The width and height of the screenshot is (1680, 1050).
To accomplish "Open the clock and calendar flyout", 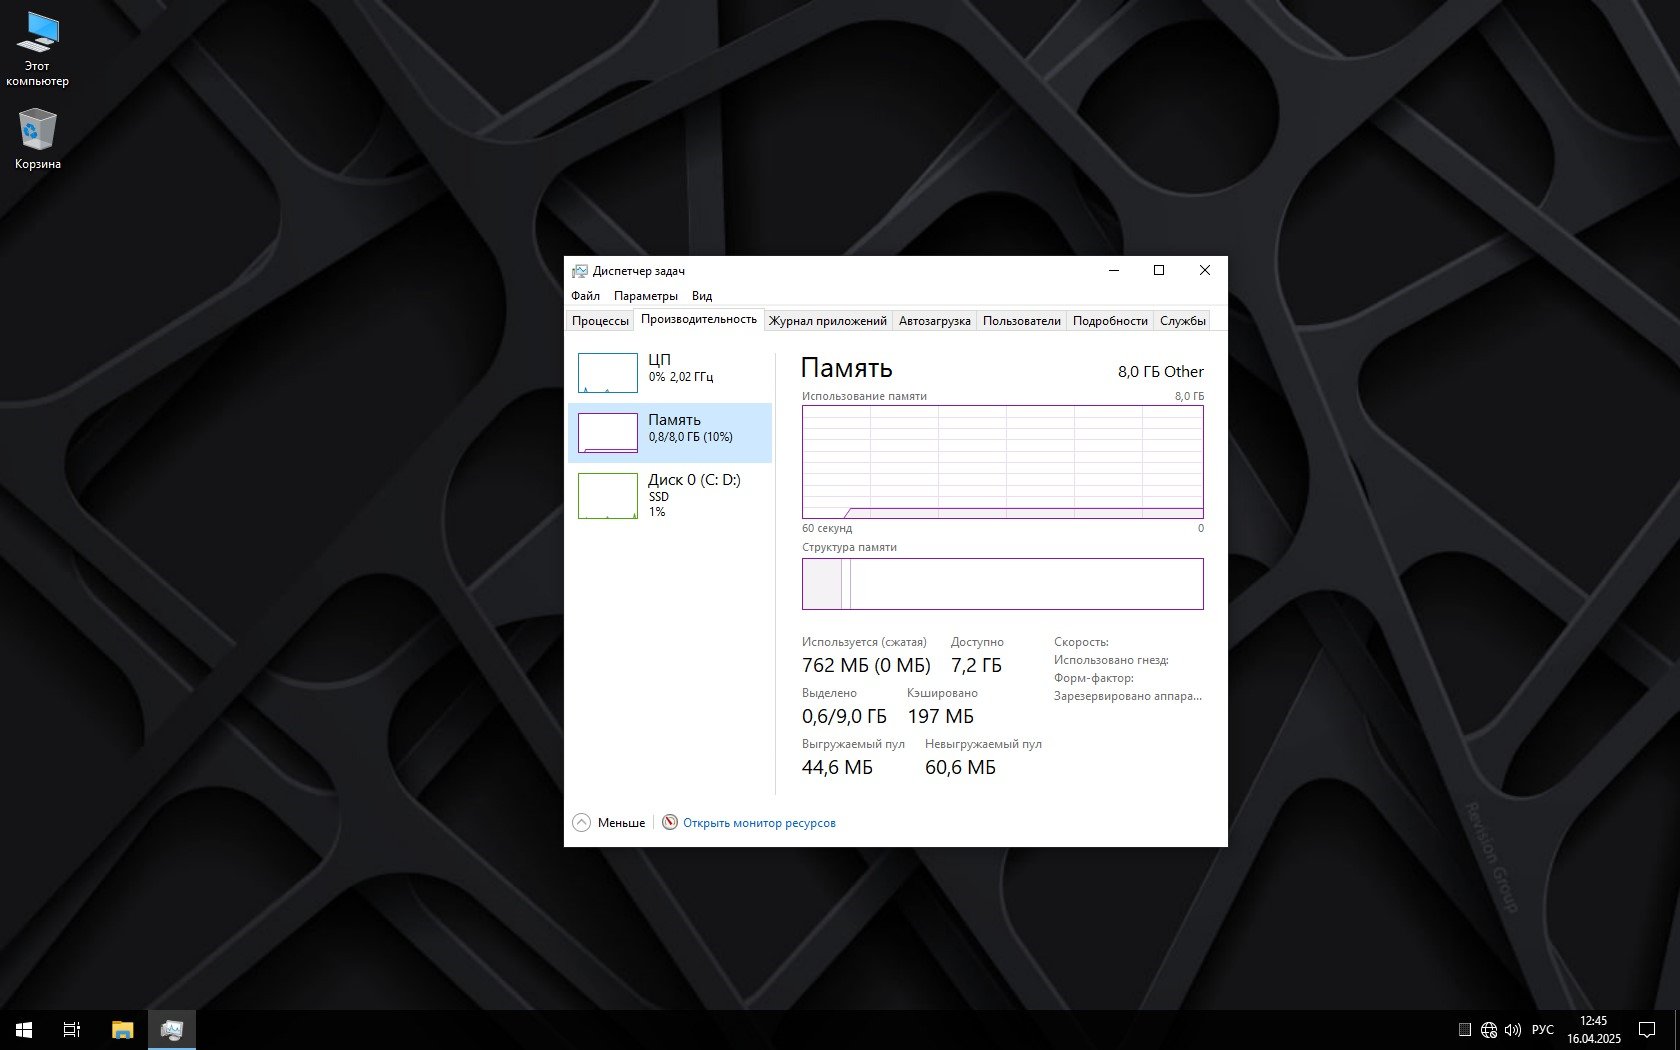I will (x=1594, y=1030).
